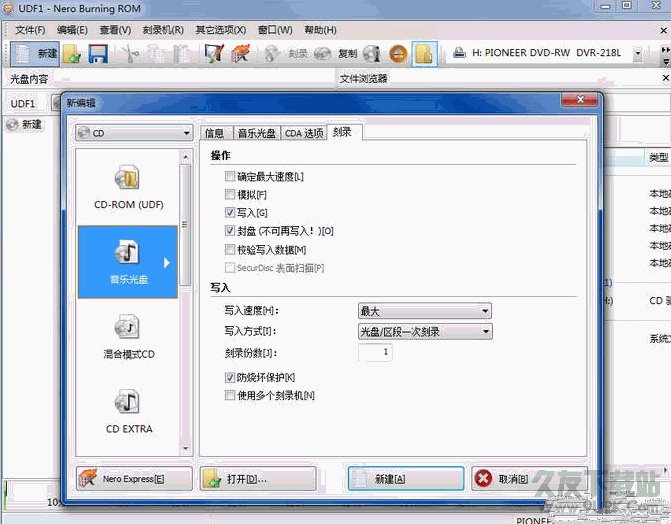This screenshot has height=524, width=671.
Task: Open the 查看(V) menu
Action: (115, 30)
